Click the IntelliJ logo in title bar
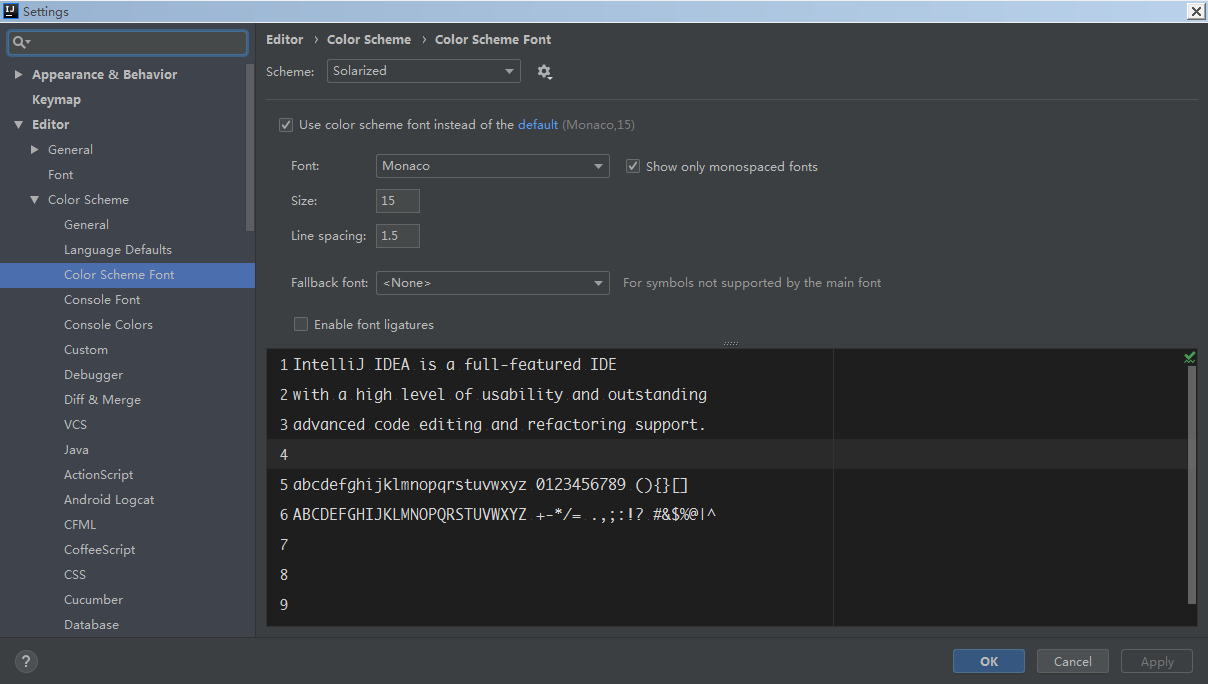 [x=10, y=11]
